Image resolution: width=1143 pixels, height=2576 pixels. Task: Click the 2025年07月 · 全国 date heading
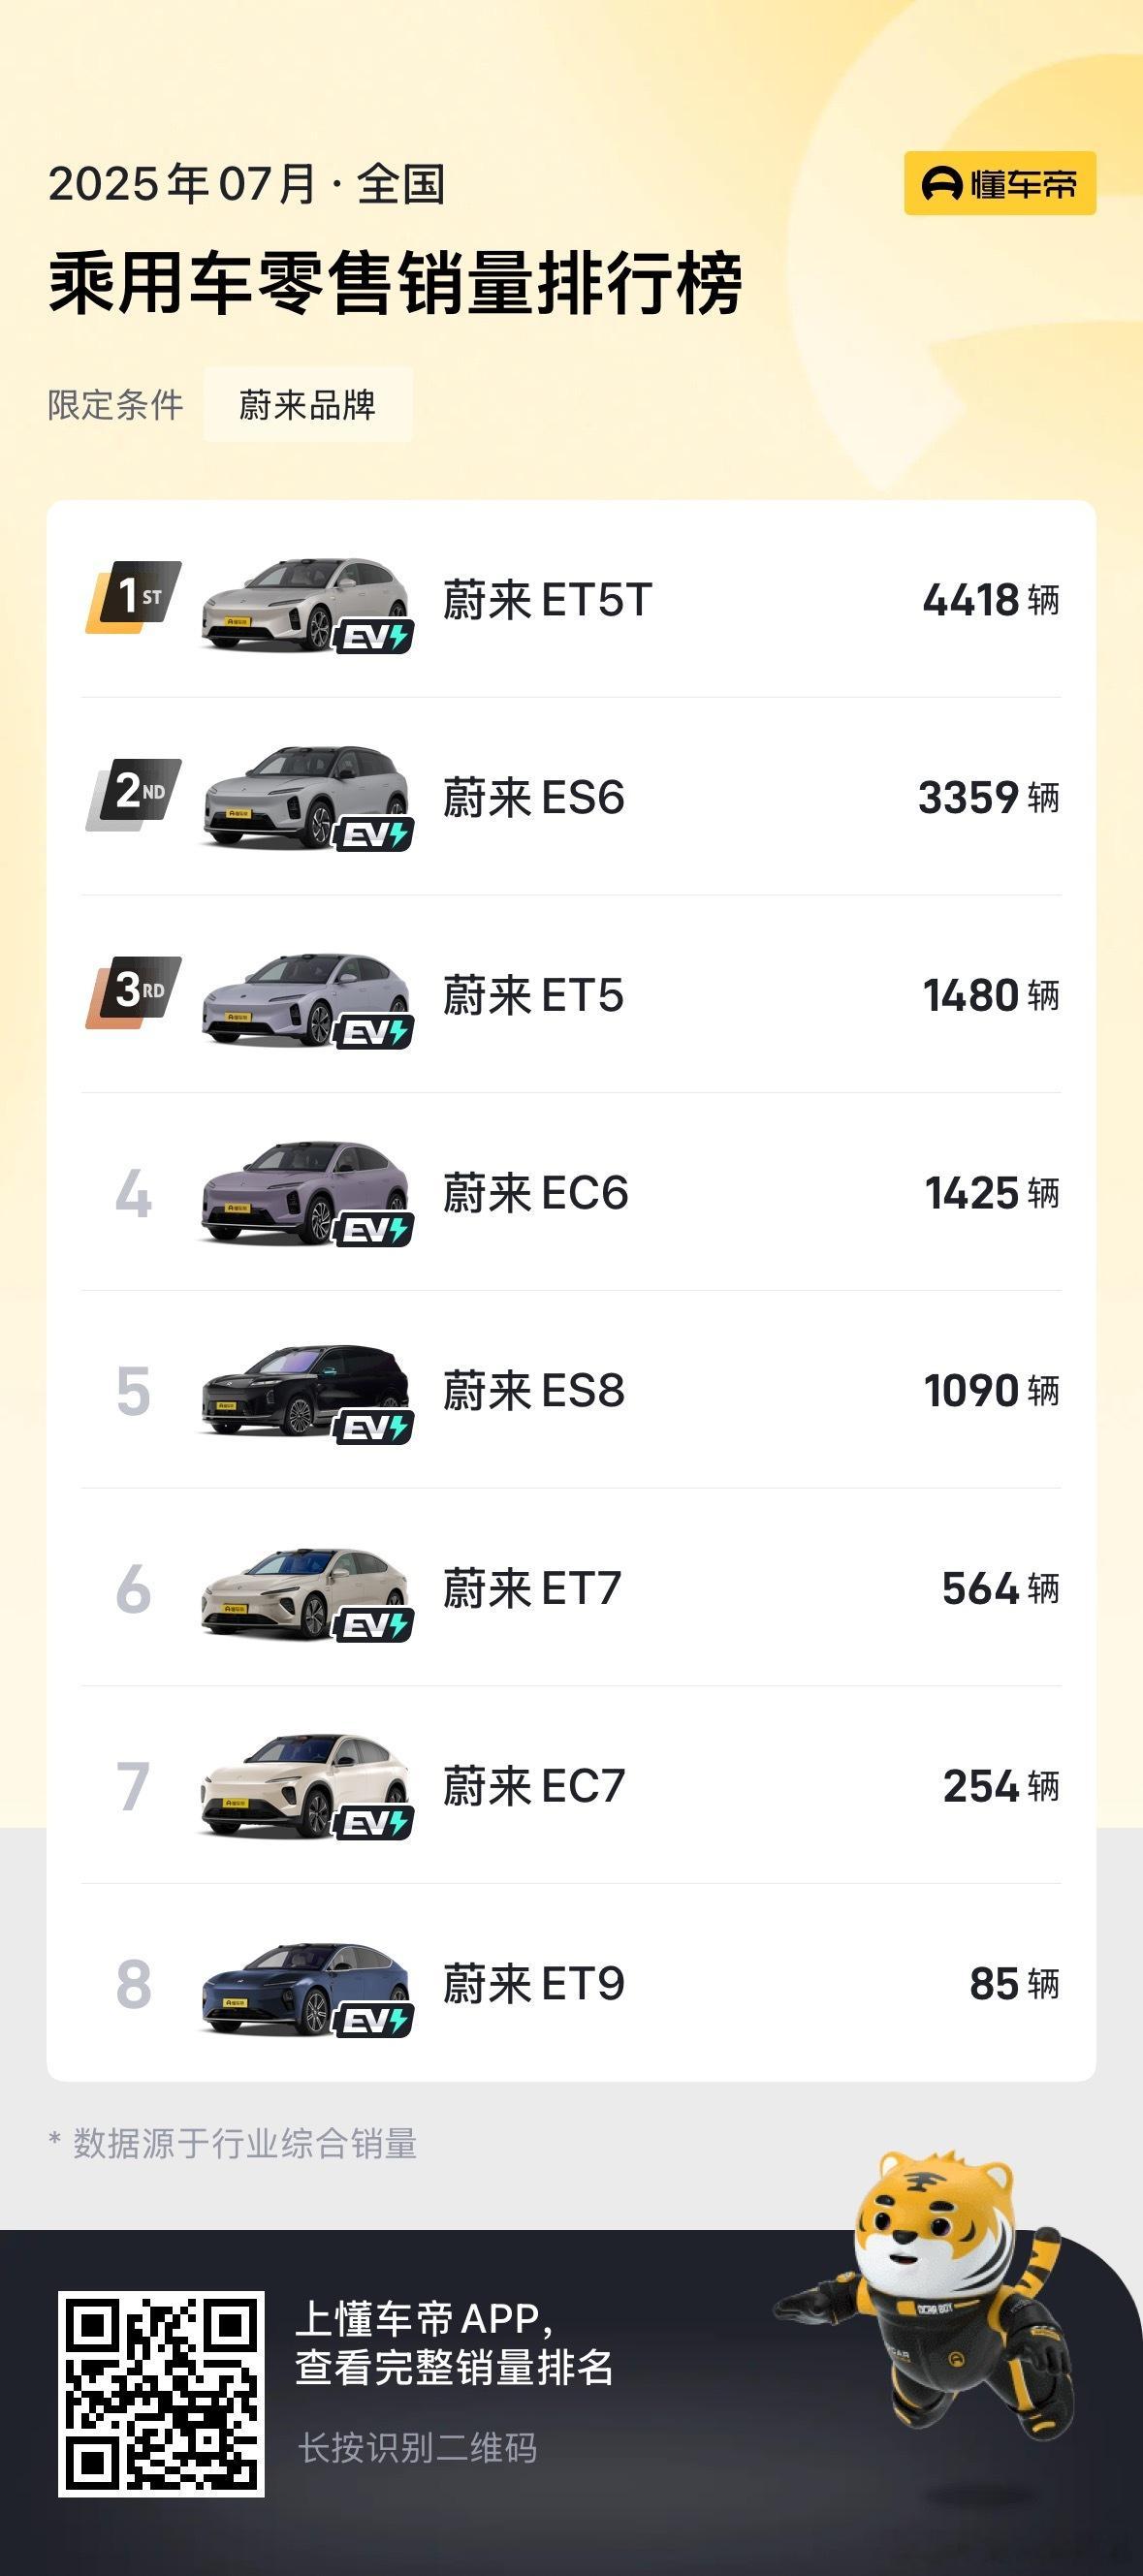pos(247,184)
